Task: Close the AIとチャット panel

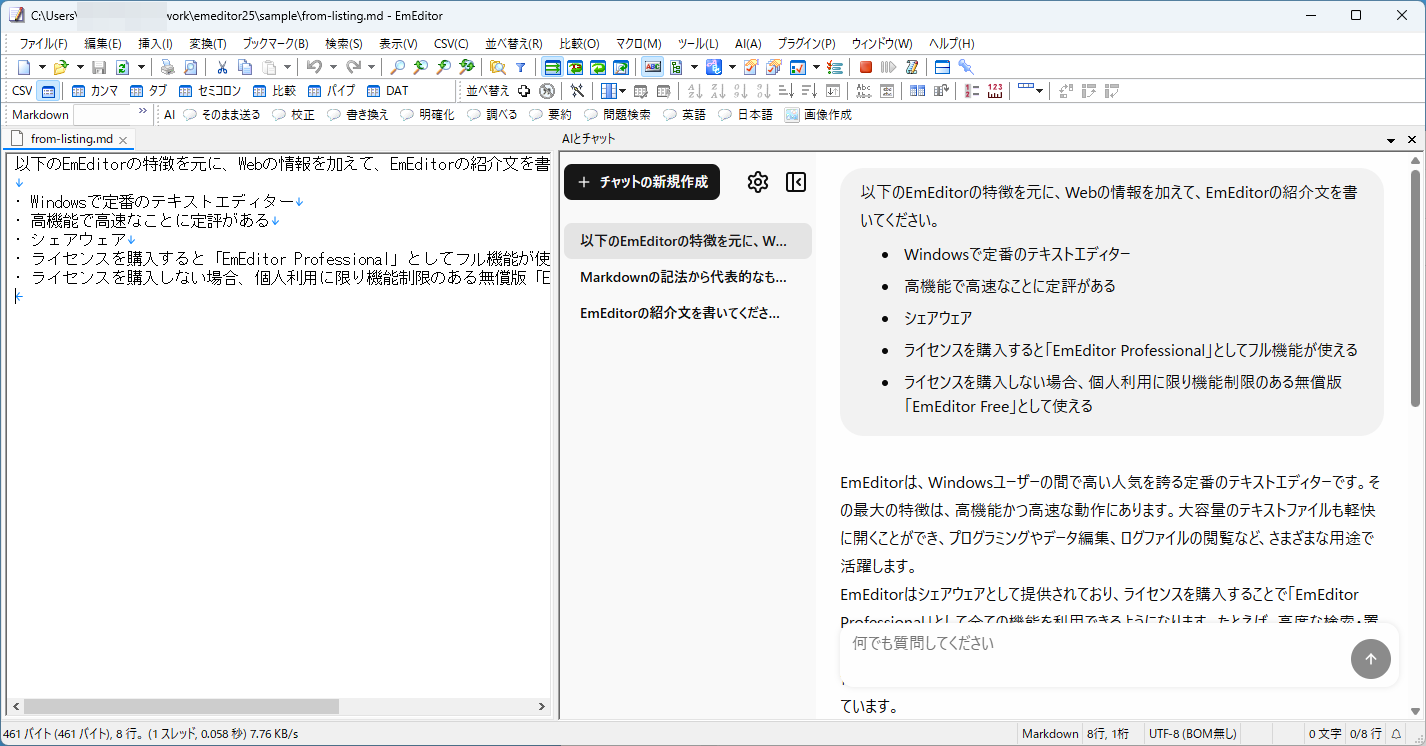Action: coord(1412,140)
